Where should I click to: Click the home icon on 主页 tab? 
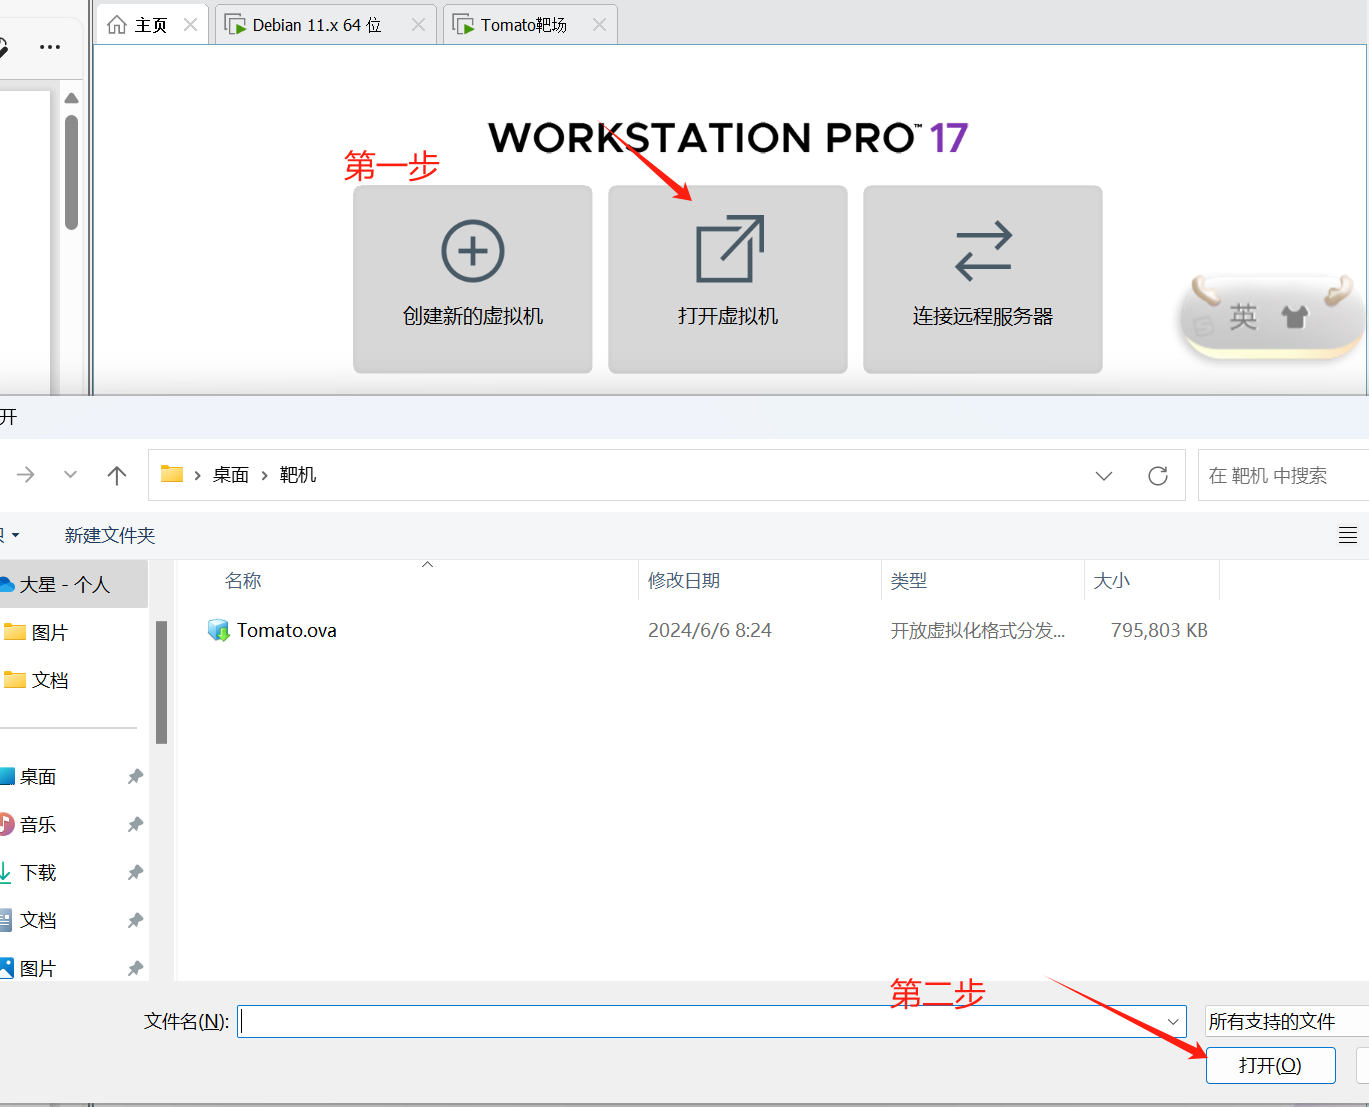coord(117,25)
